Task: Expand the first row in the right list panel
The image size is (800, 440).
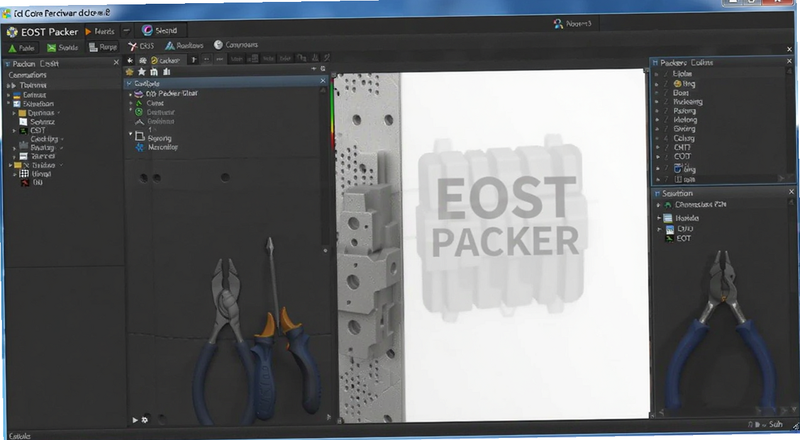Action: click(x=657, y=75)
